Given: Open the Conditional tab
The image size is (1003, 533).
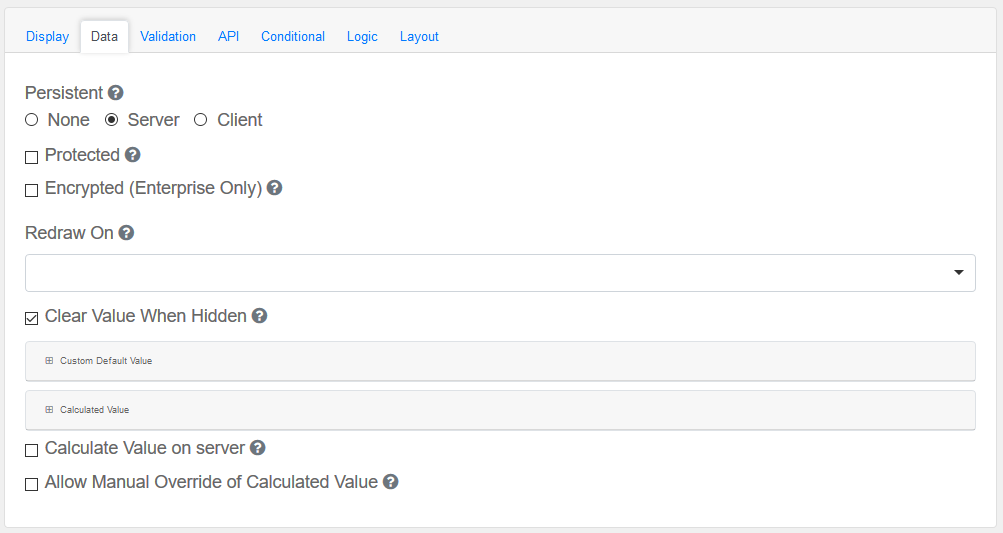Looking at the screenshot, I should pyautogui.click(x=293, y=37).
